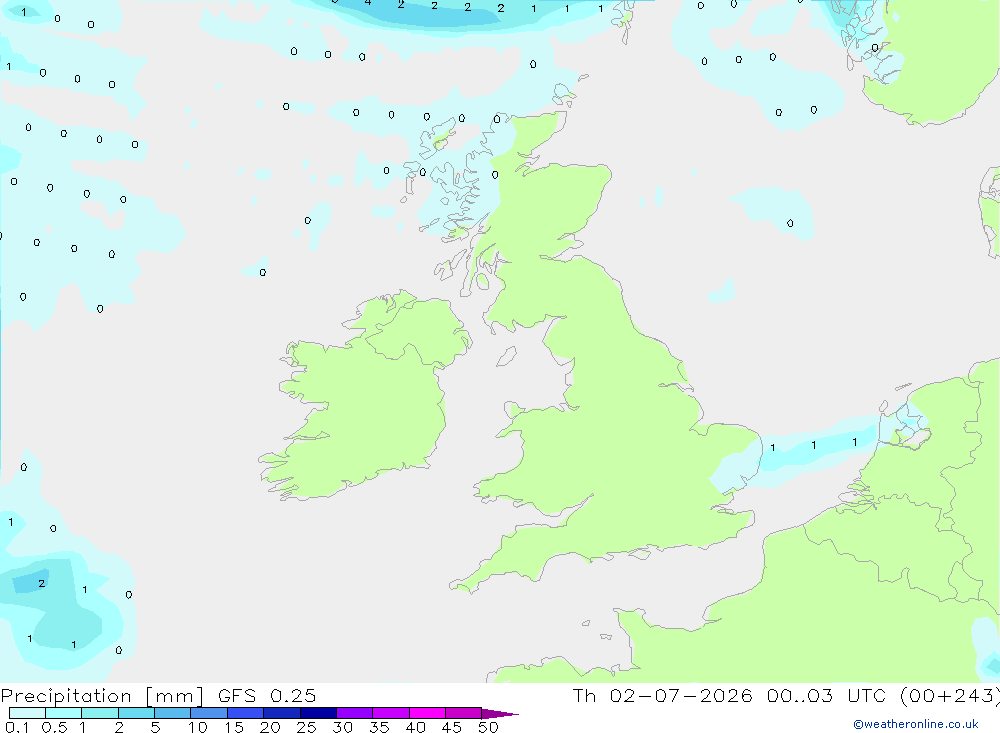
Task: Select the 40–45 mm magenta legend swatch
Action: pyautogui.click(x=427, y=713)
